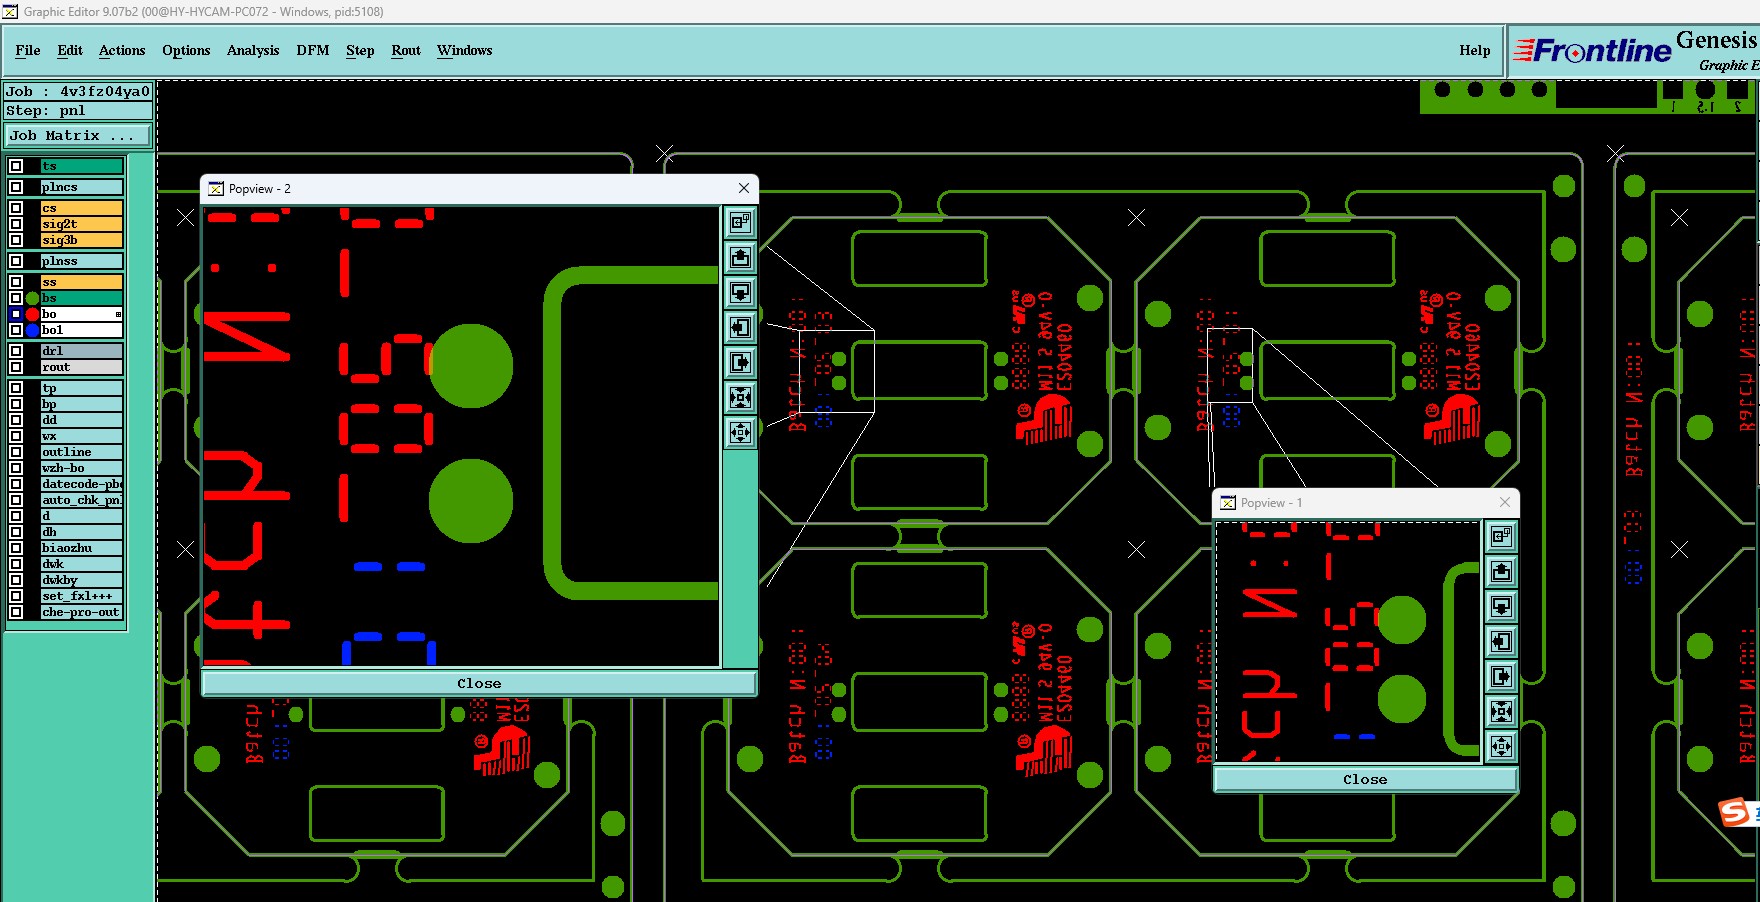Click Close button in Popview 2
1760x902 pixels.
pyautogui.click(x=479, y=683)
